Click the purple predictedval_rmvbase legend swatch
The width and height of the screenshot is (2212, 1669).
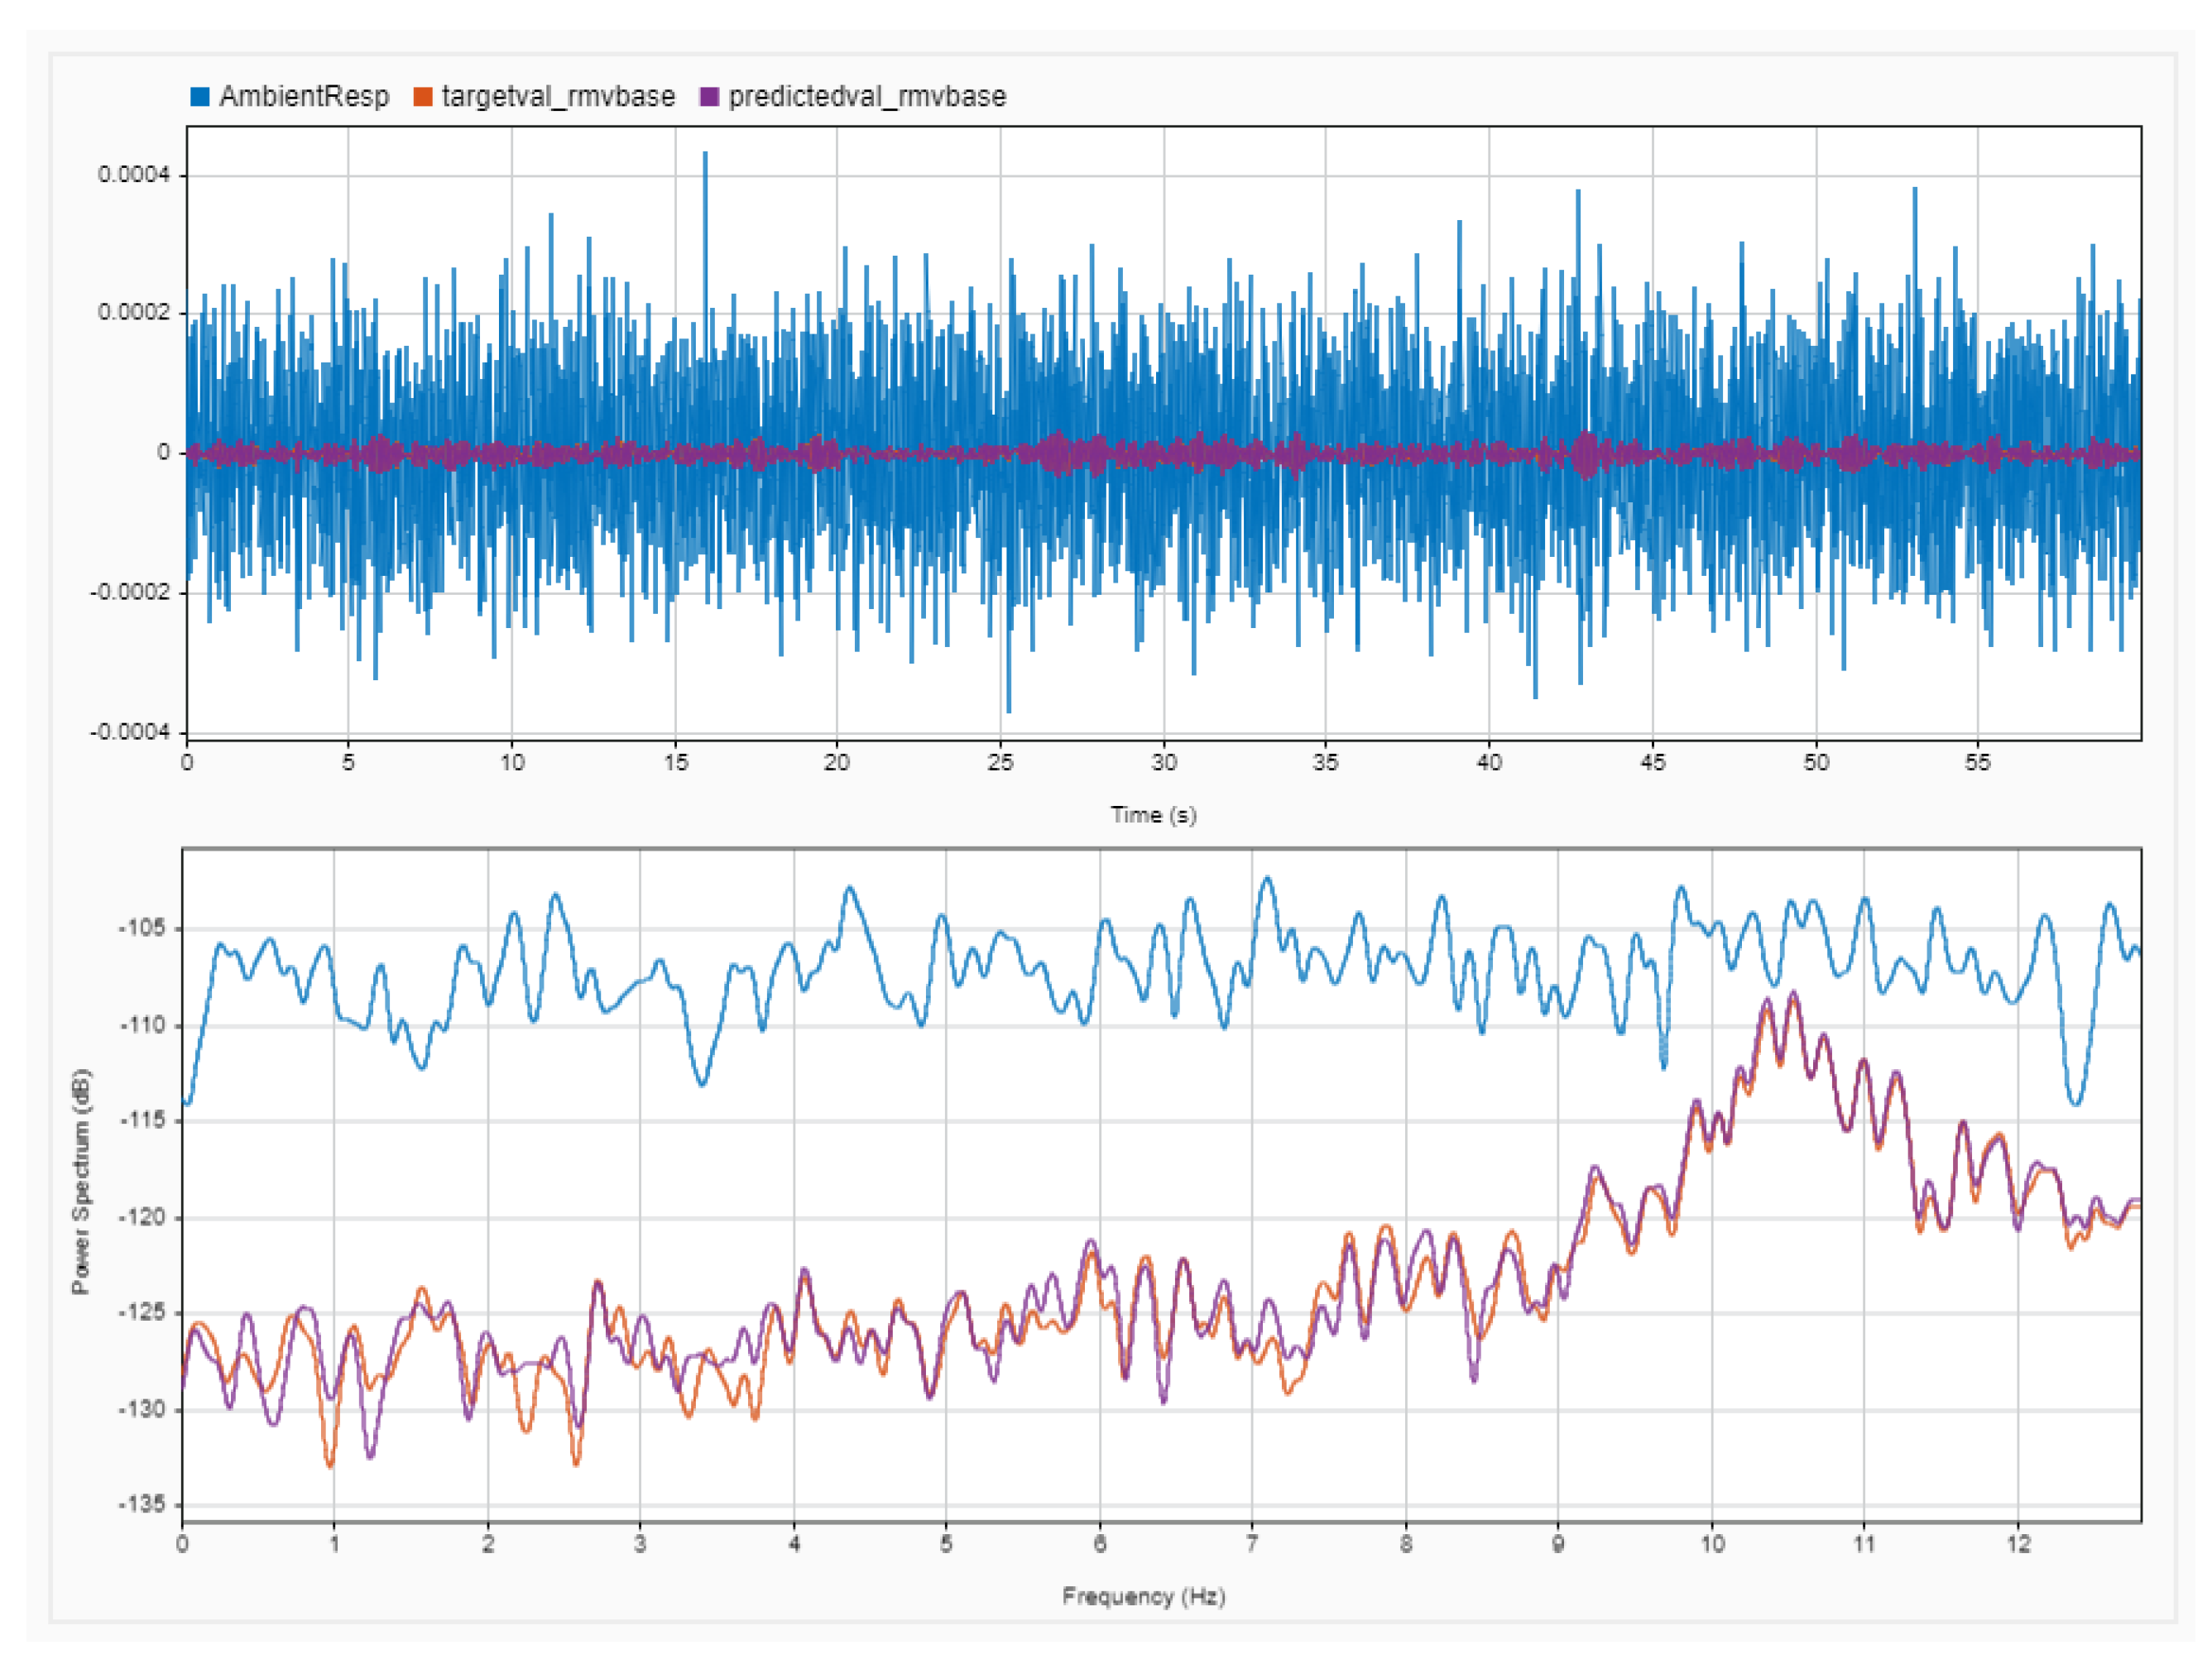click(709, 97)
